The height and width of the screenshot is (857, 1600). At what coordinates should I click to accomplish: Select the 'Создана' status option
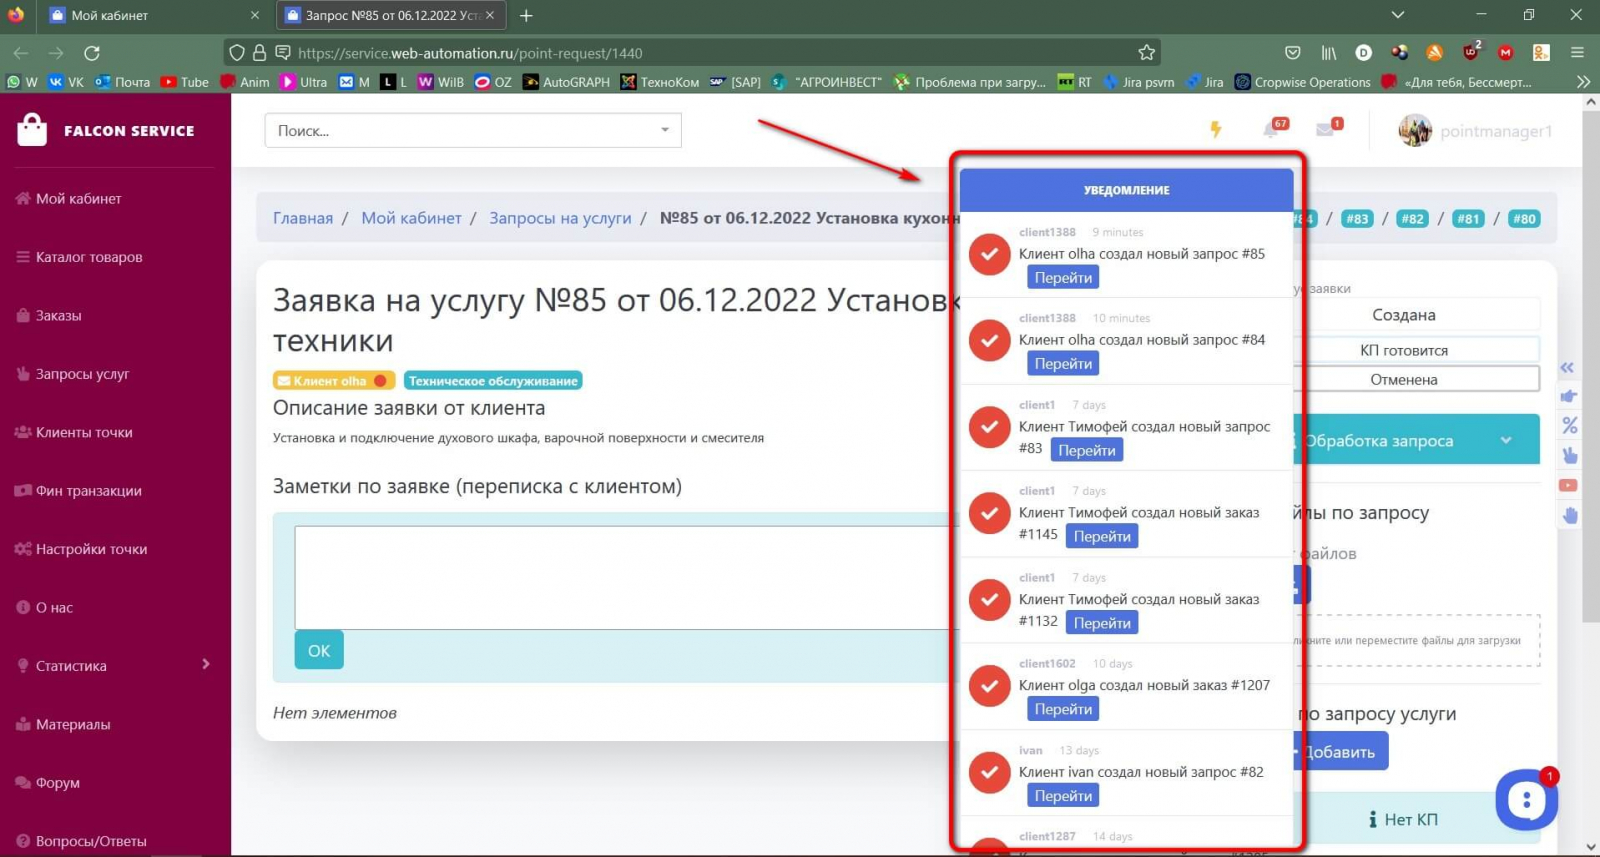1404,315
